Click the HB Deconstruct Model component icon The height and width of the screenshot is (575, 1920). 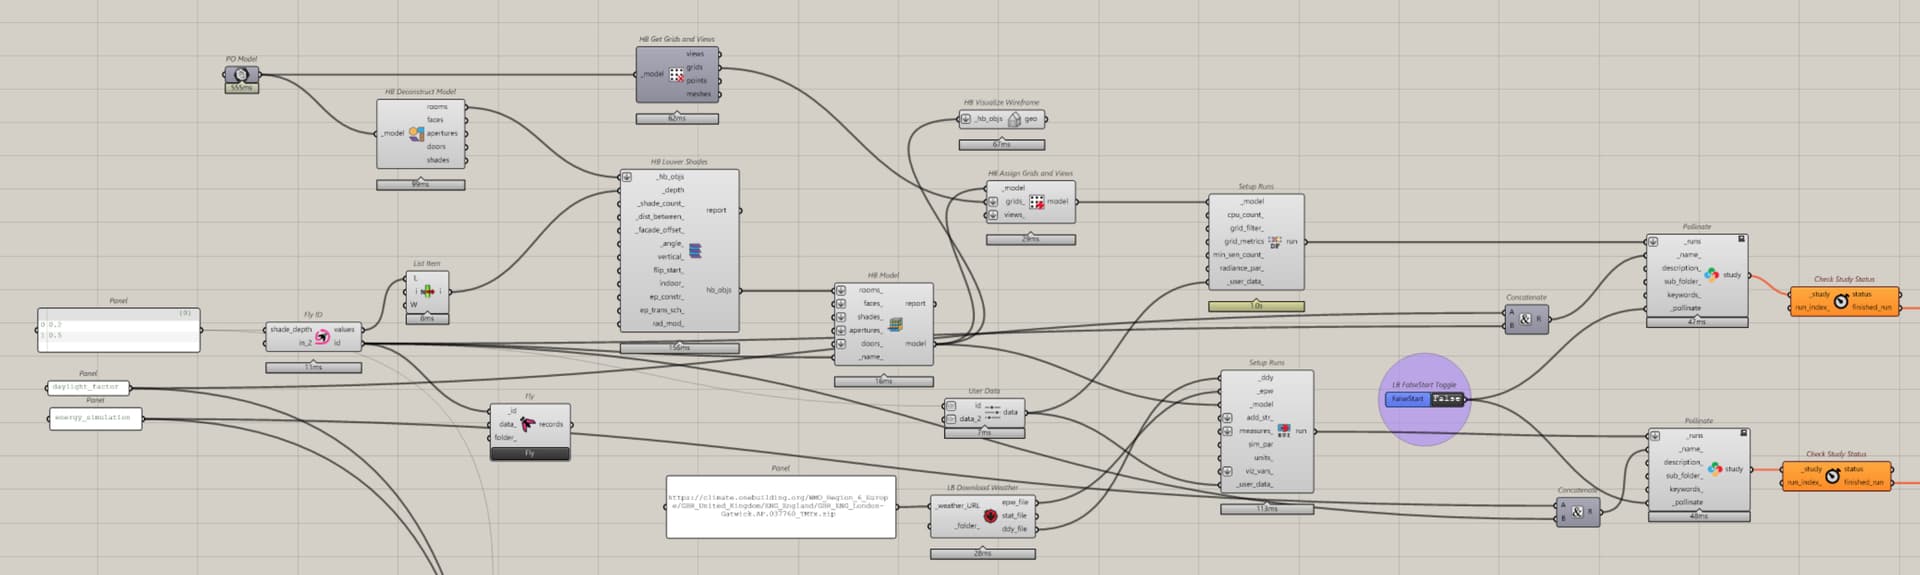click(x=416, y=133)
